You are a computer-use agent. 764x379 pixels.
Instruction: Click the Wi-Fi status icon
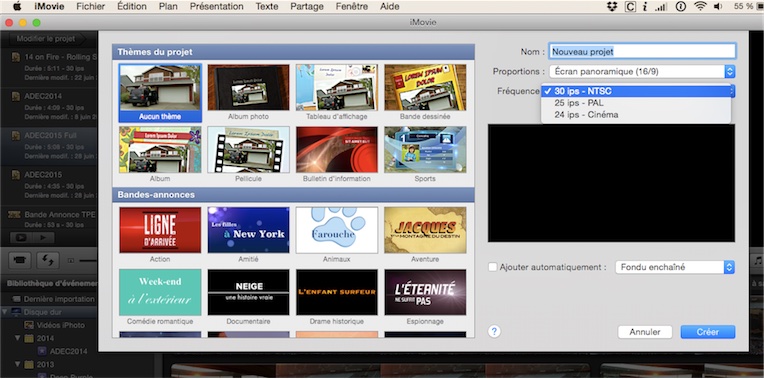[x=700, y=6]
